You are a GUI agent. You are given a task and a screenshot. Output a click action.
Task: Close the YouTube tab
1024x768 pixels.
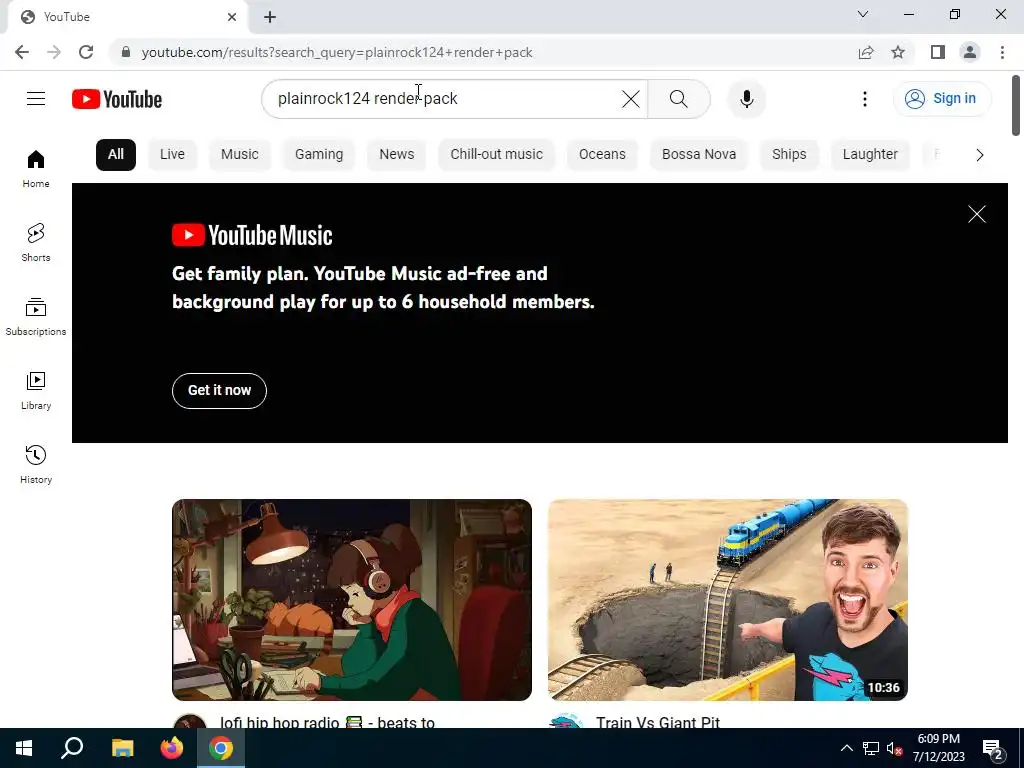coord(232,17)
